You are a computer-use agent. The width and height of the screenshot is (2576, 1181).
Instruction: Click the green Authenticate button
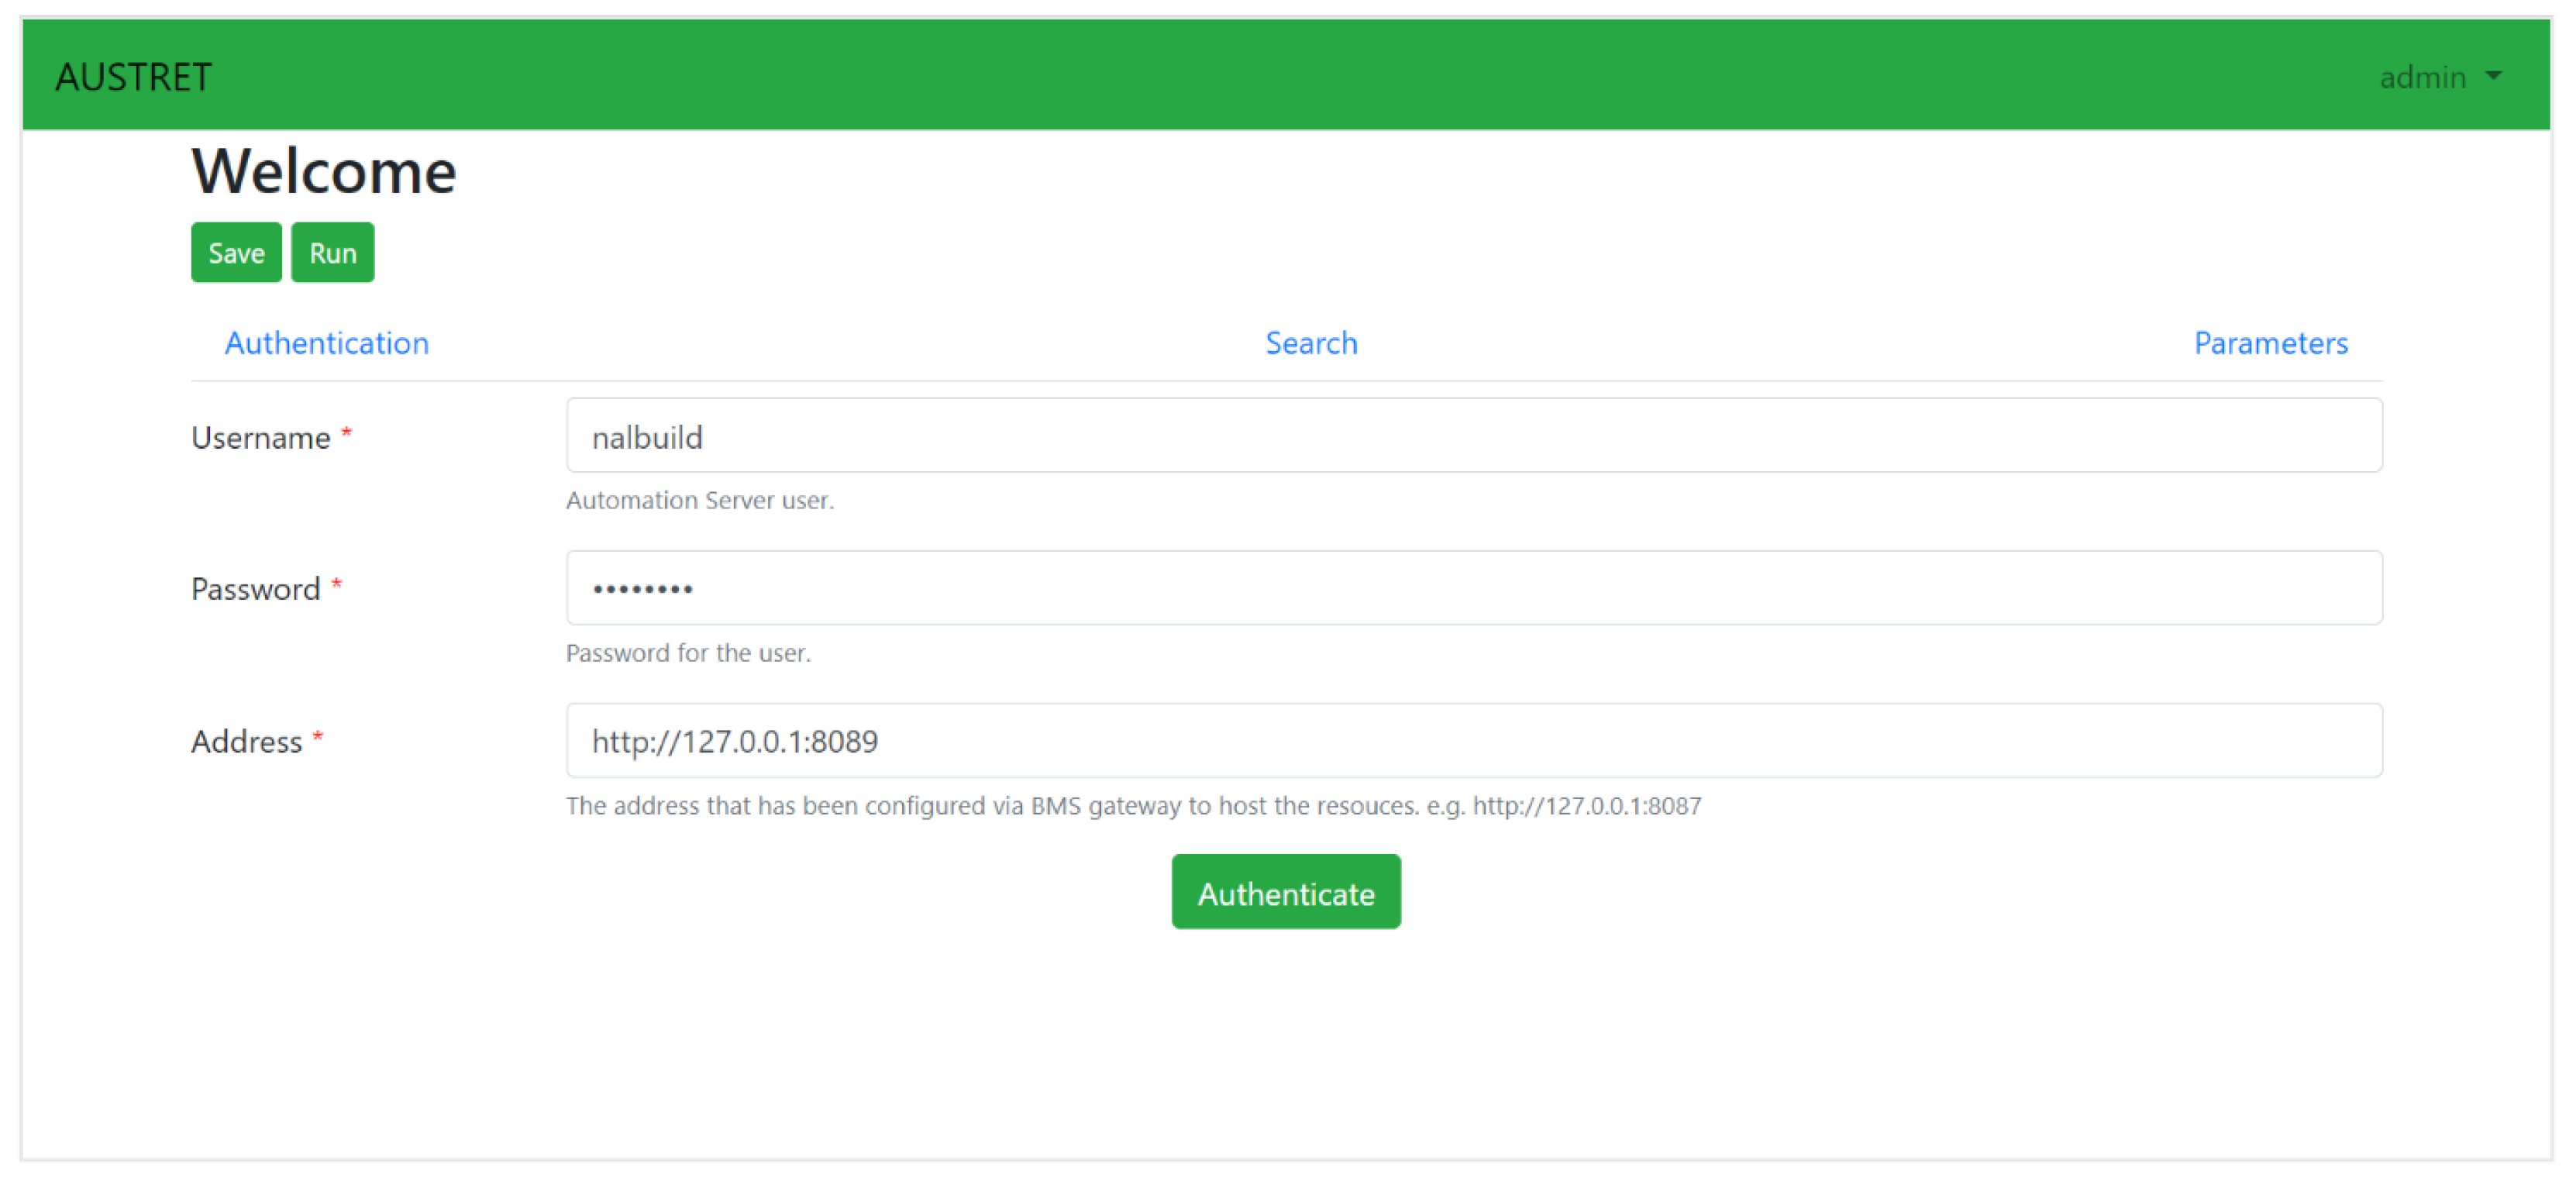click(1285, 892)
